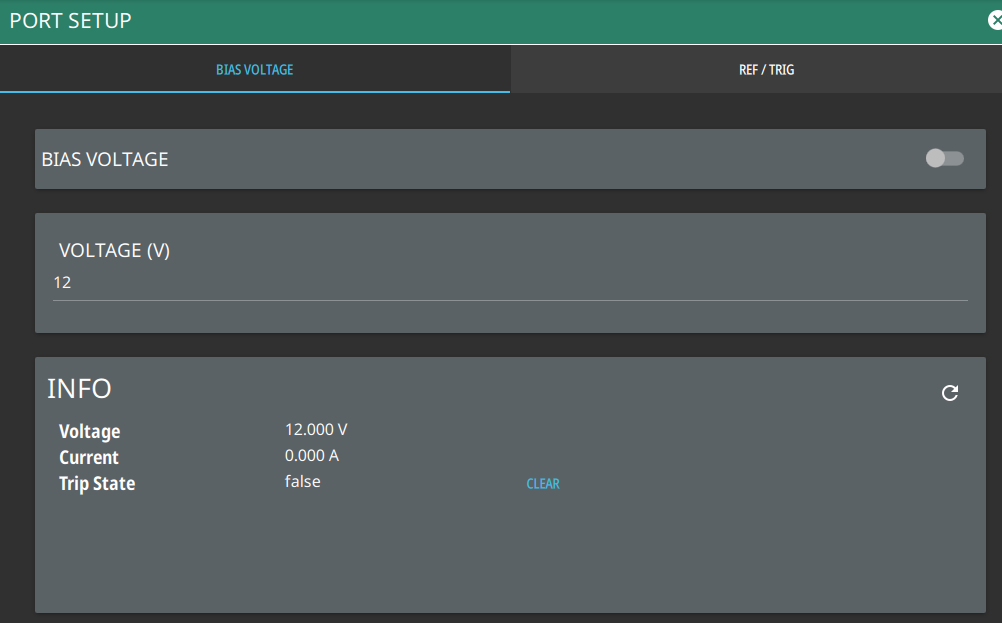Click the INFO panel heading
The image size is (1002, 623).
pos(79,389)
